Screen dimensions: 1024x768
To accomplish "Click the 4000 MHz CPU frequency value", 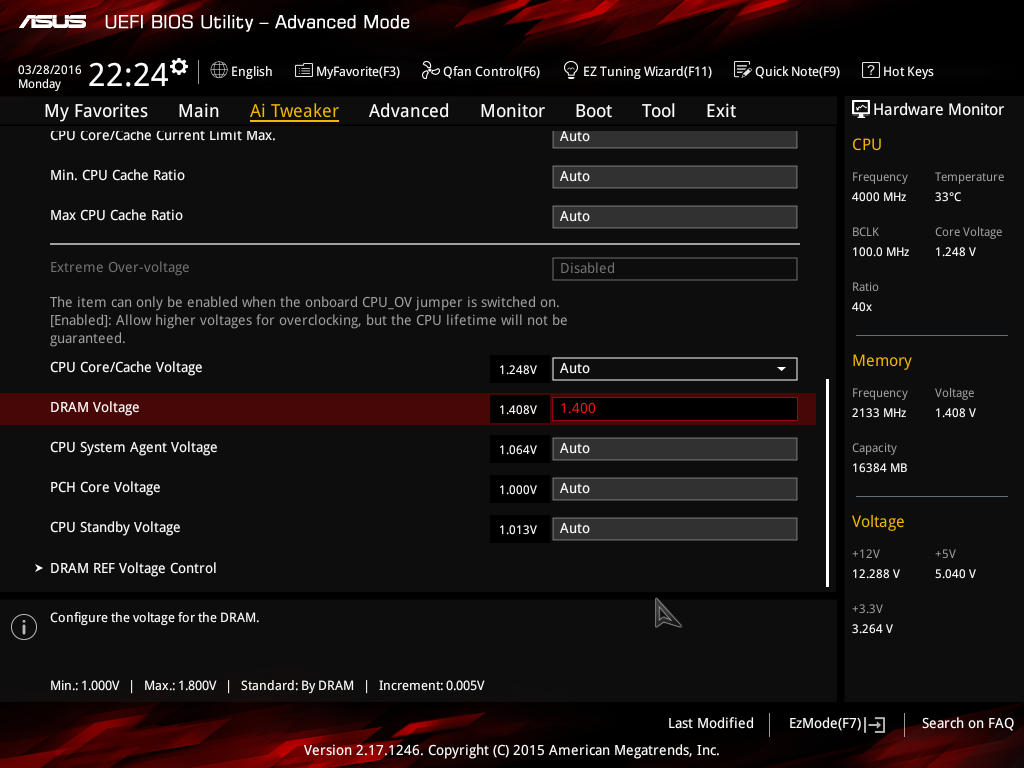I will click(878, 197).
